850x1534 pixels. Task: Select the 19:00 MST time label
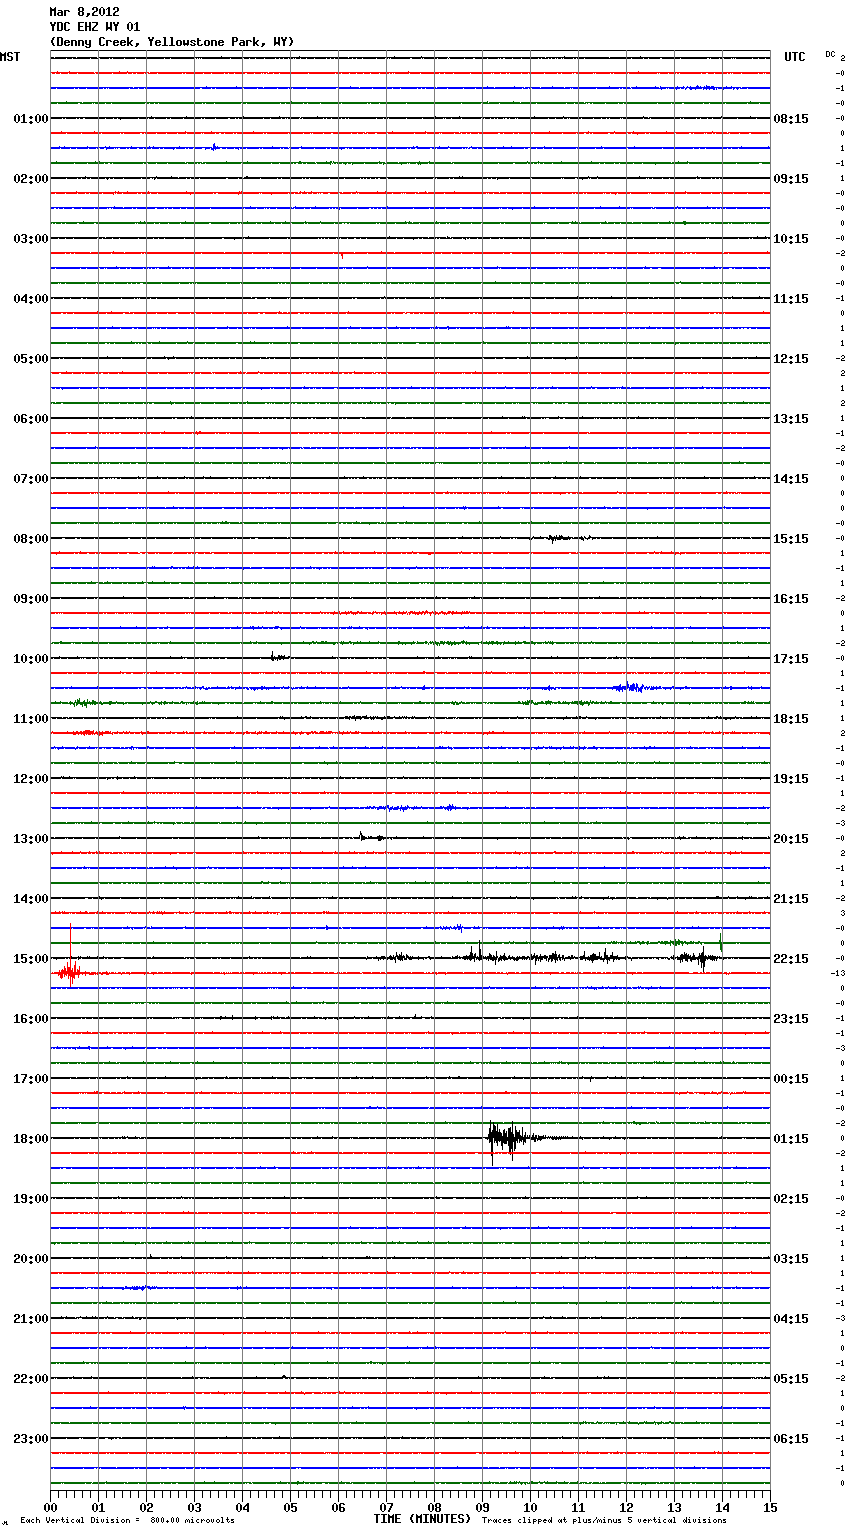(30, 1199)
